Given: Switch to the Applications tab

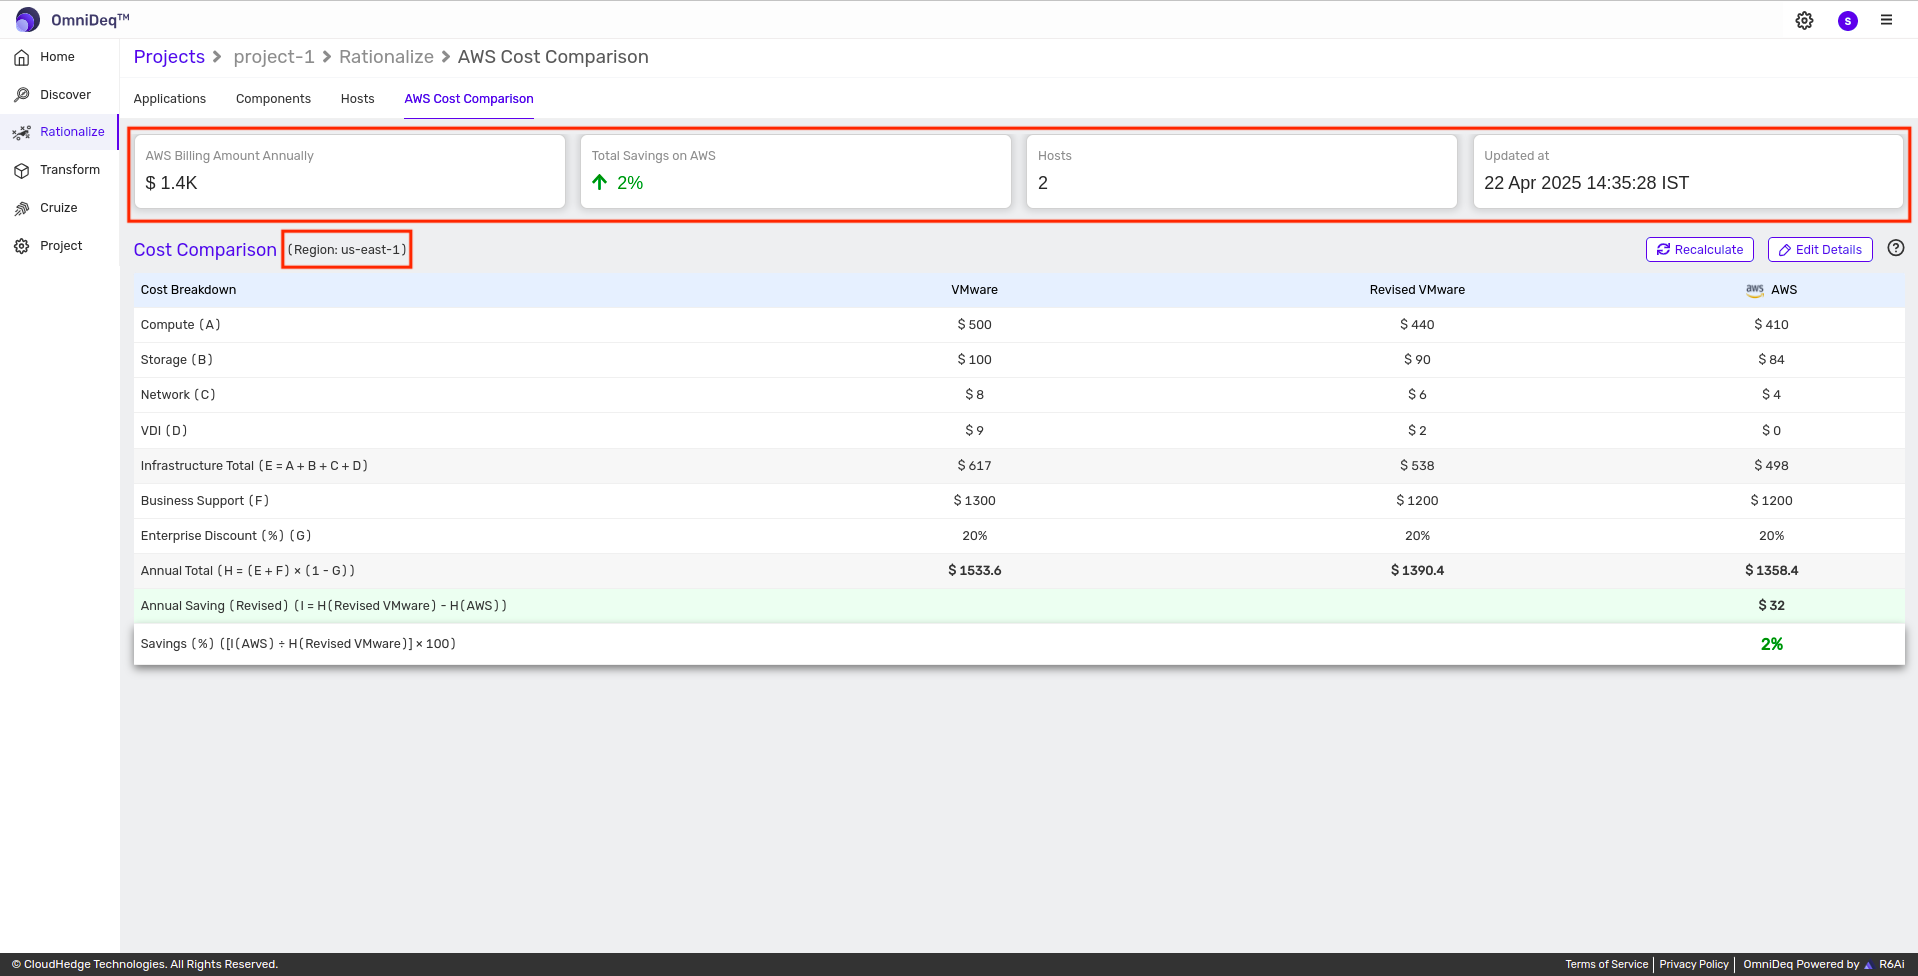Looking at the screenshot, I should click(170, 99).
